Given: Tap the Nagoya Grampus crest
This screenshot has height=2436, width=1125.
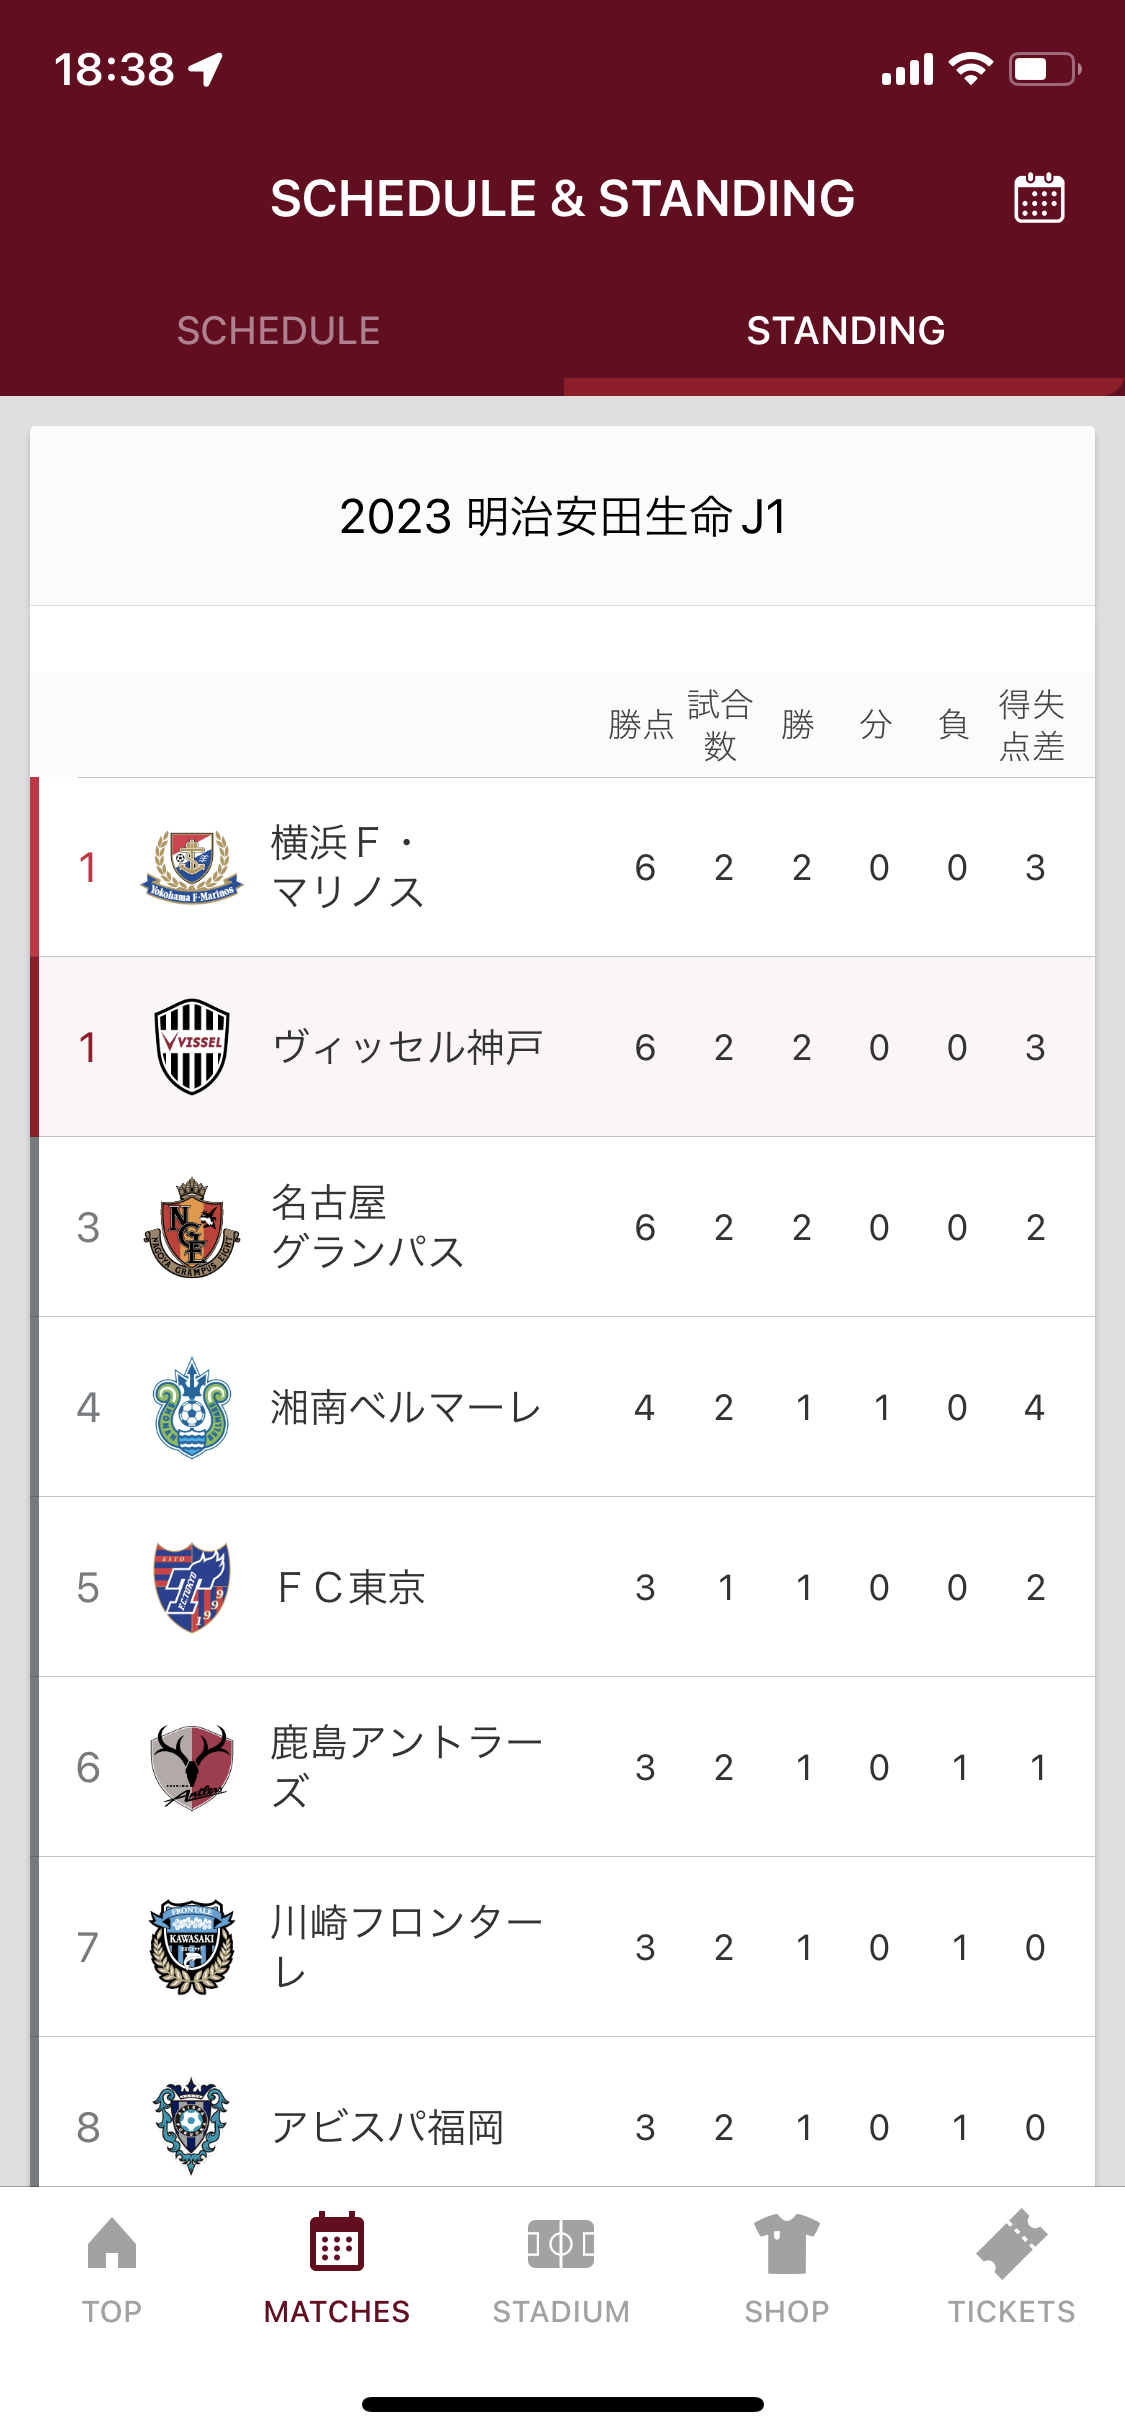Looking at the screenshot, I should tap(192, 1227).
